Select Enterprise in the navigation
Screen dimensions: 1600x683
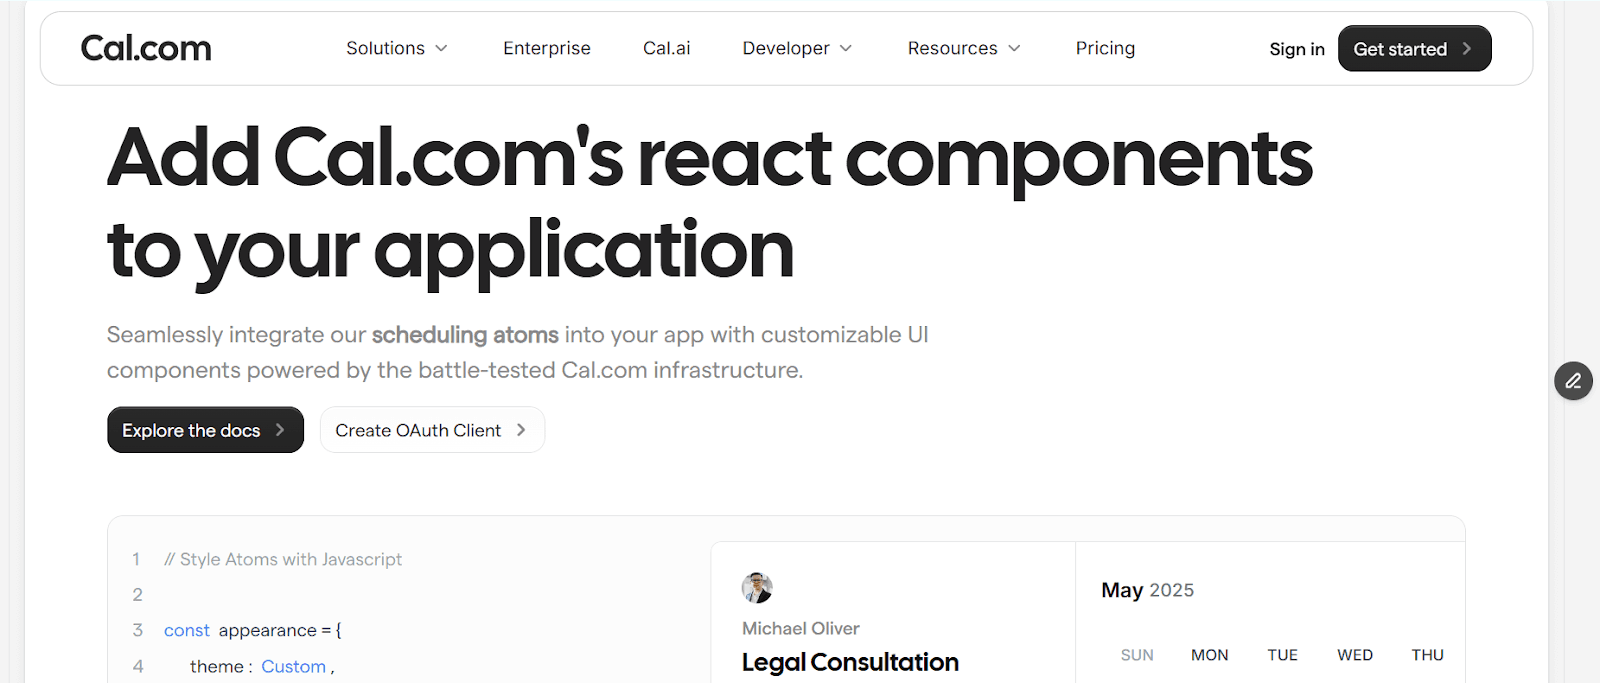(x=546, y=47)
